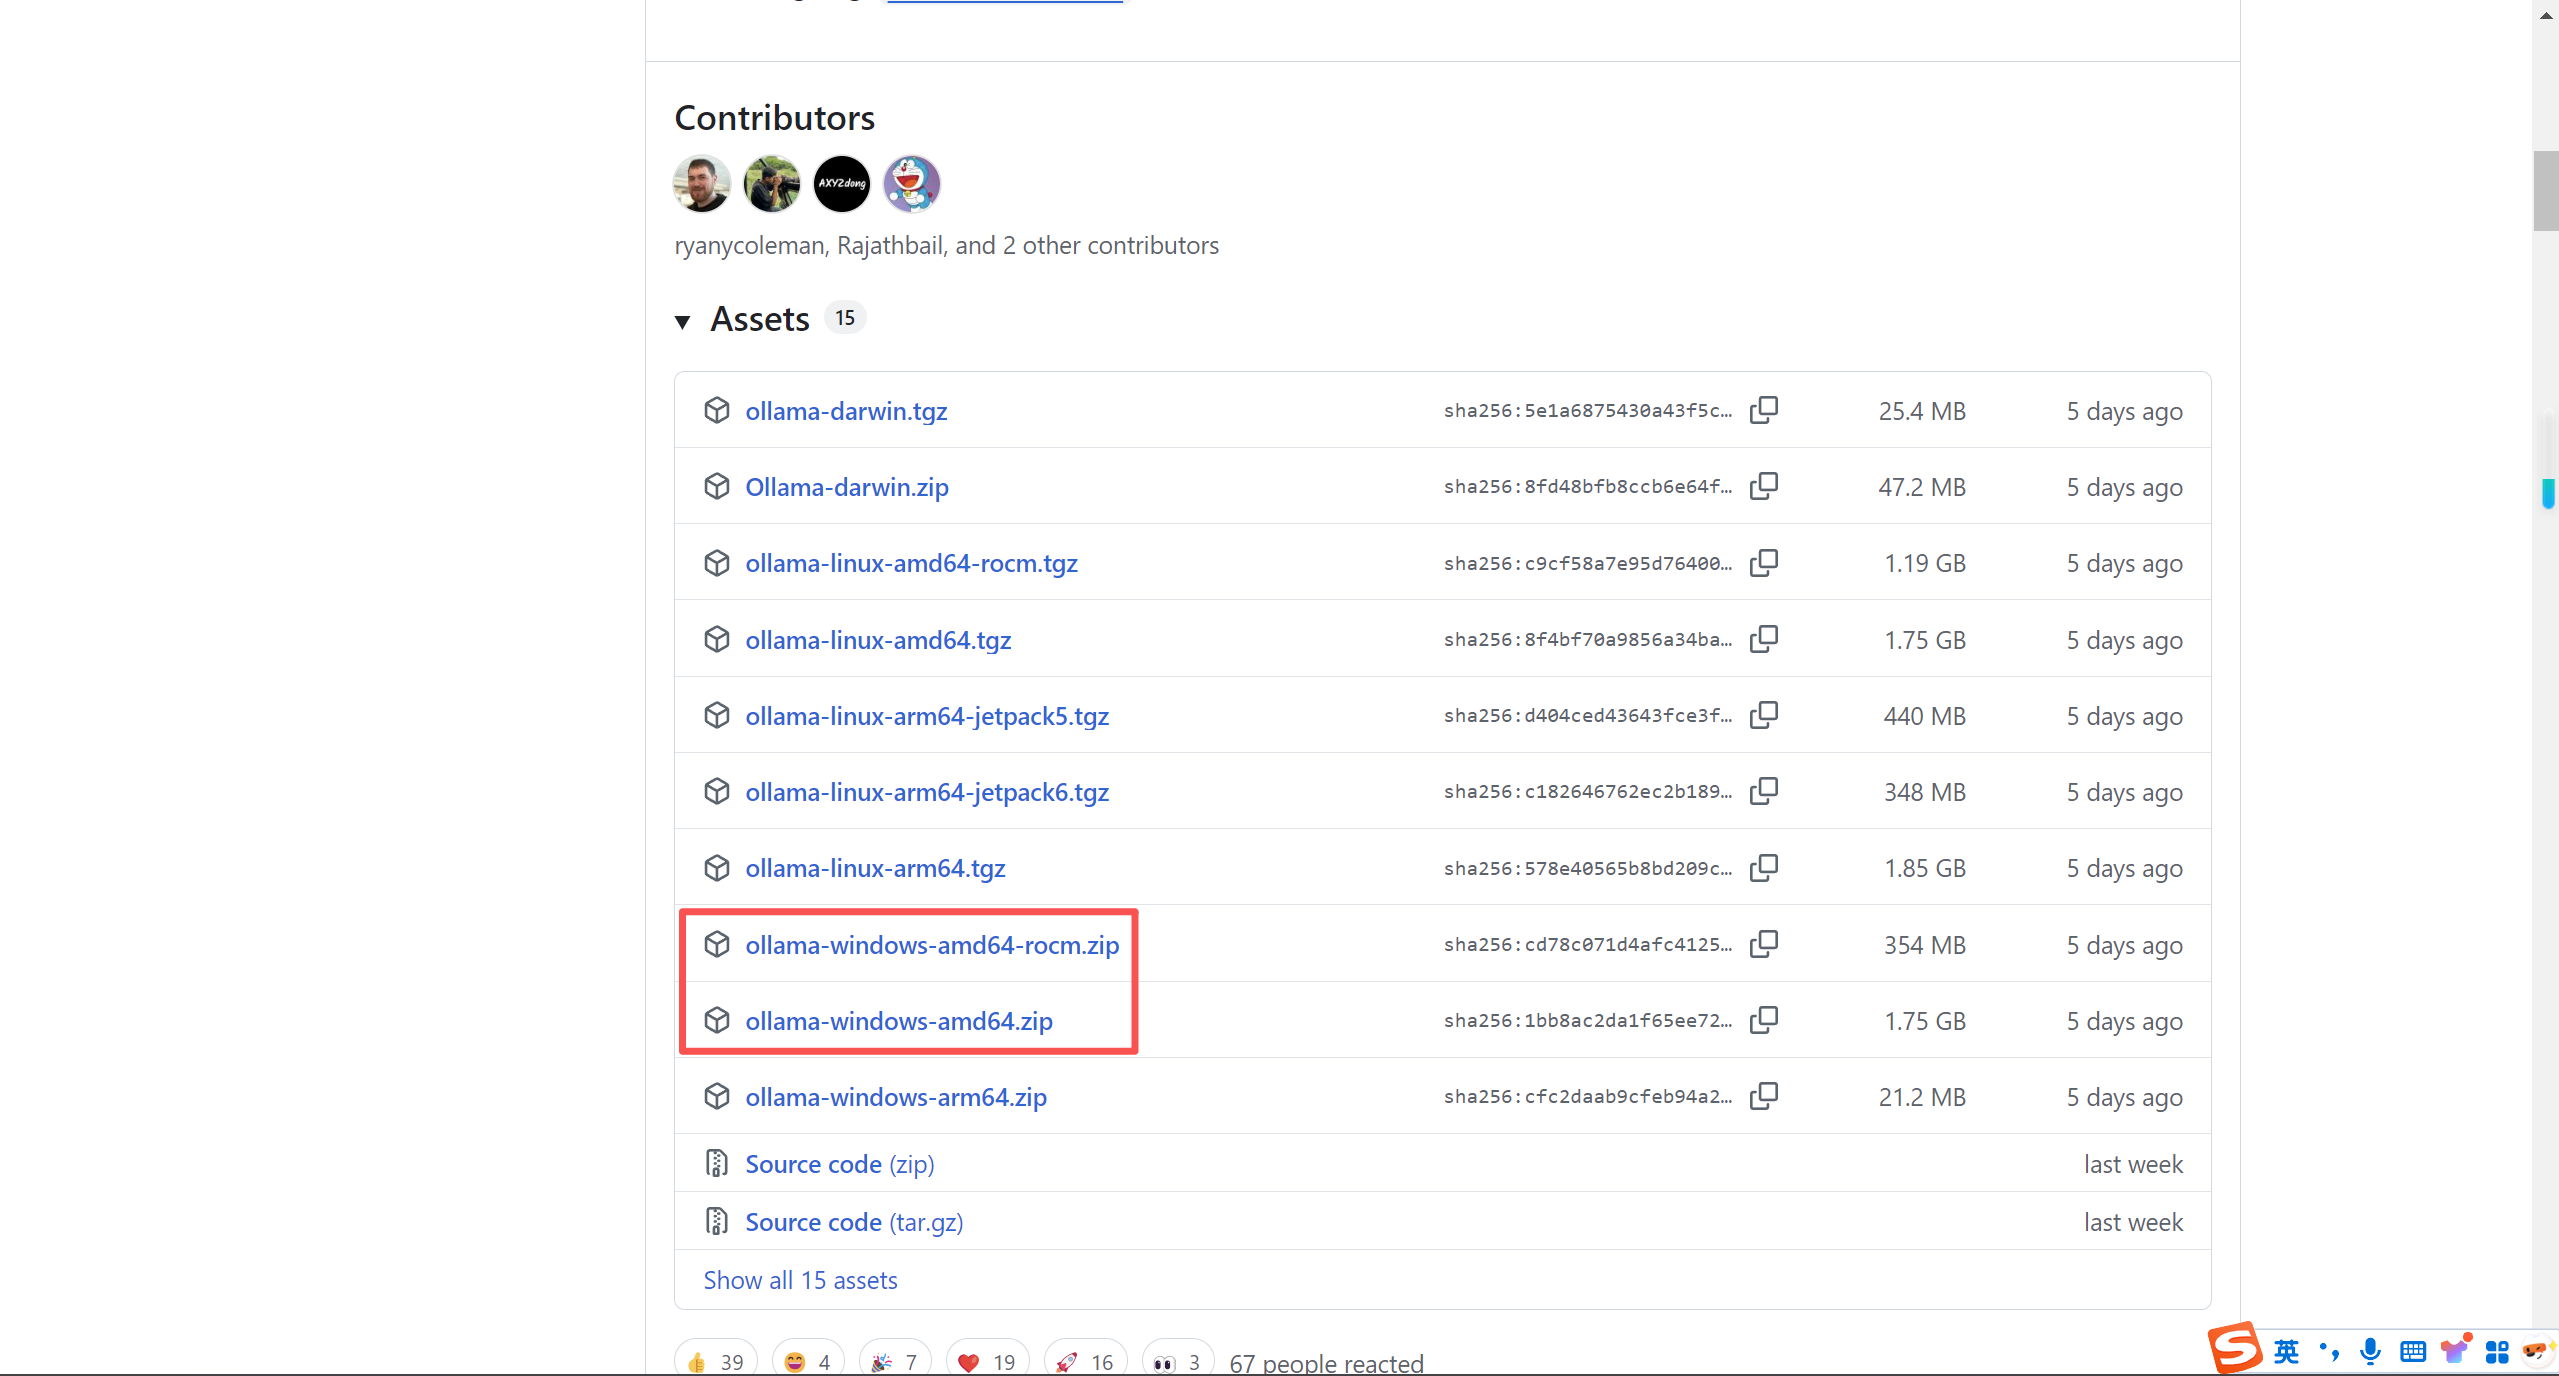Collapse the Assets section triangle
Image resolution: width=2559 pixels, height=1376 pixels.
pos(683,321)
